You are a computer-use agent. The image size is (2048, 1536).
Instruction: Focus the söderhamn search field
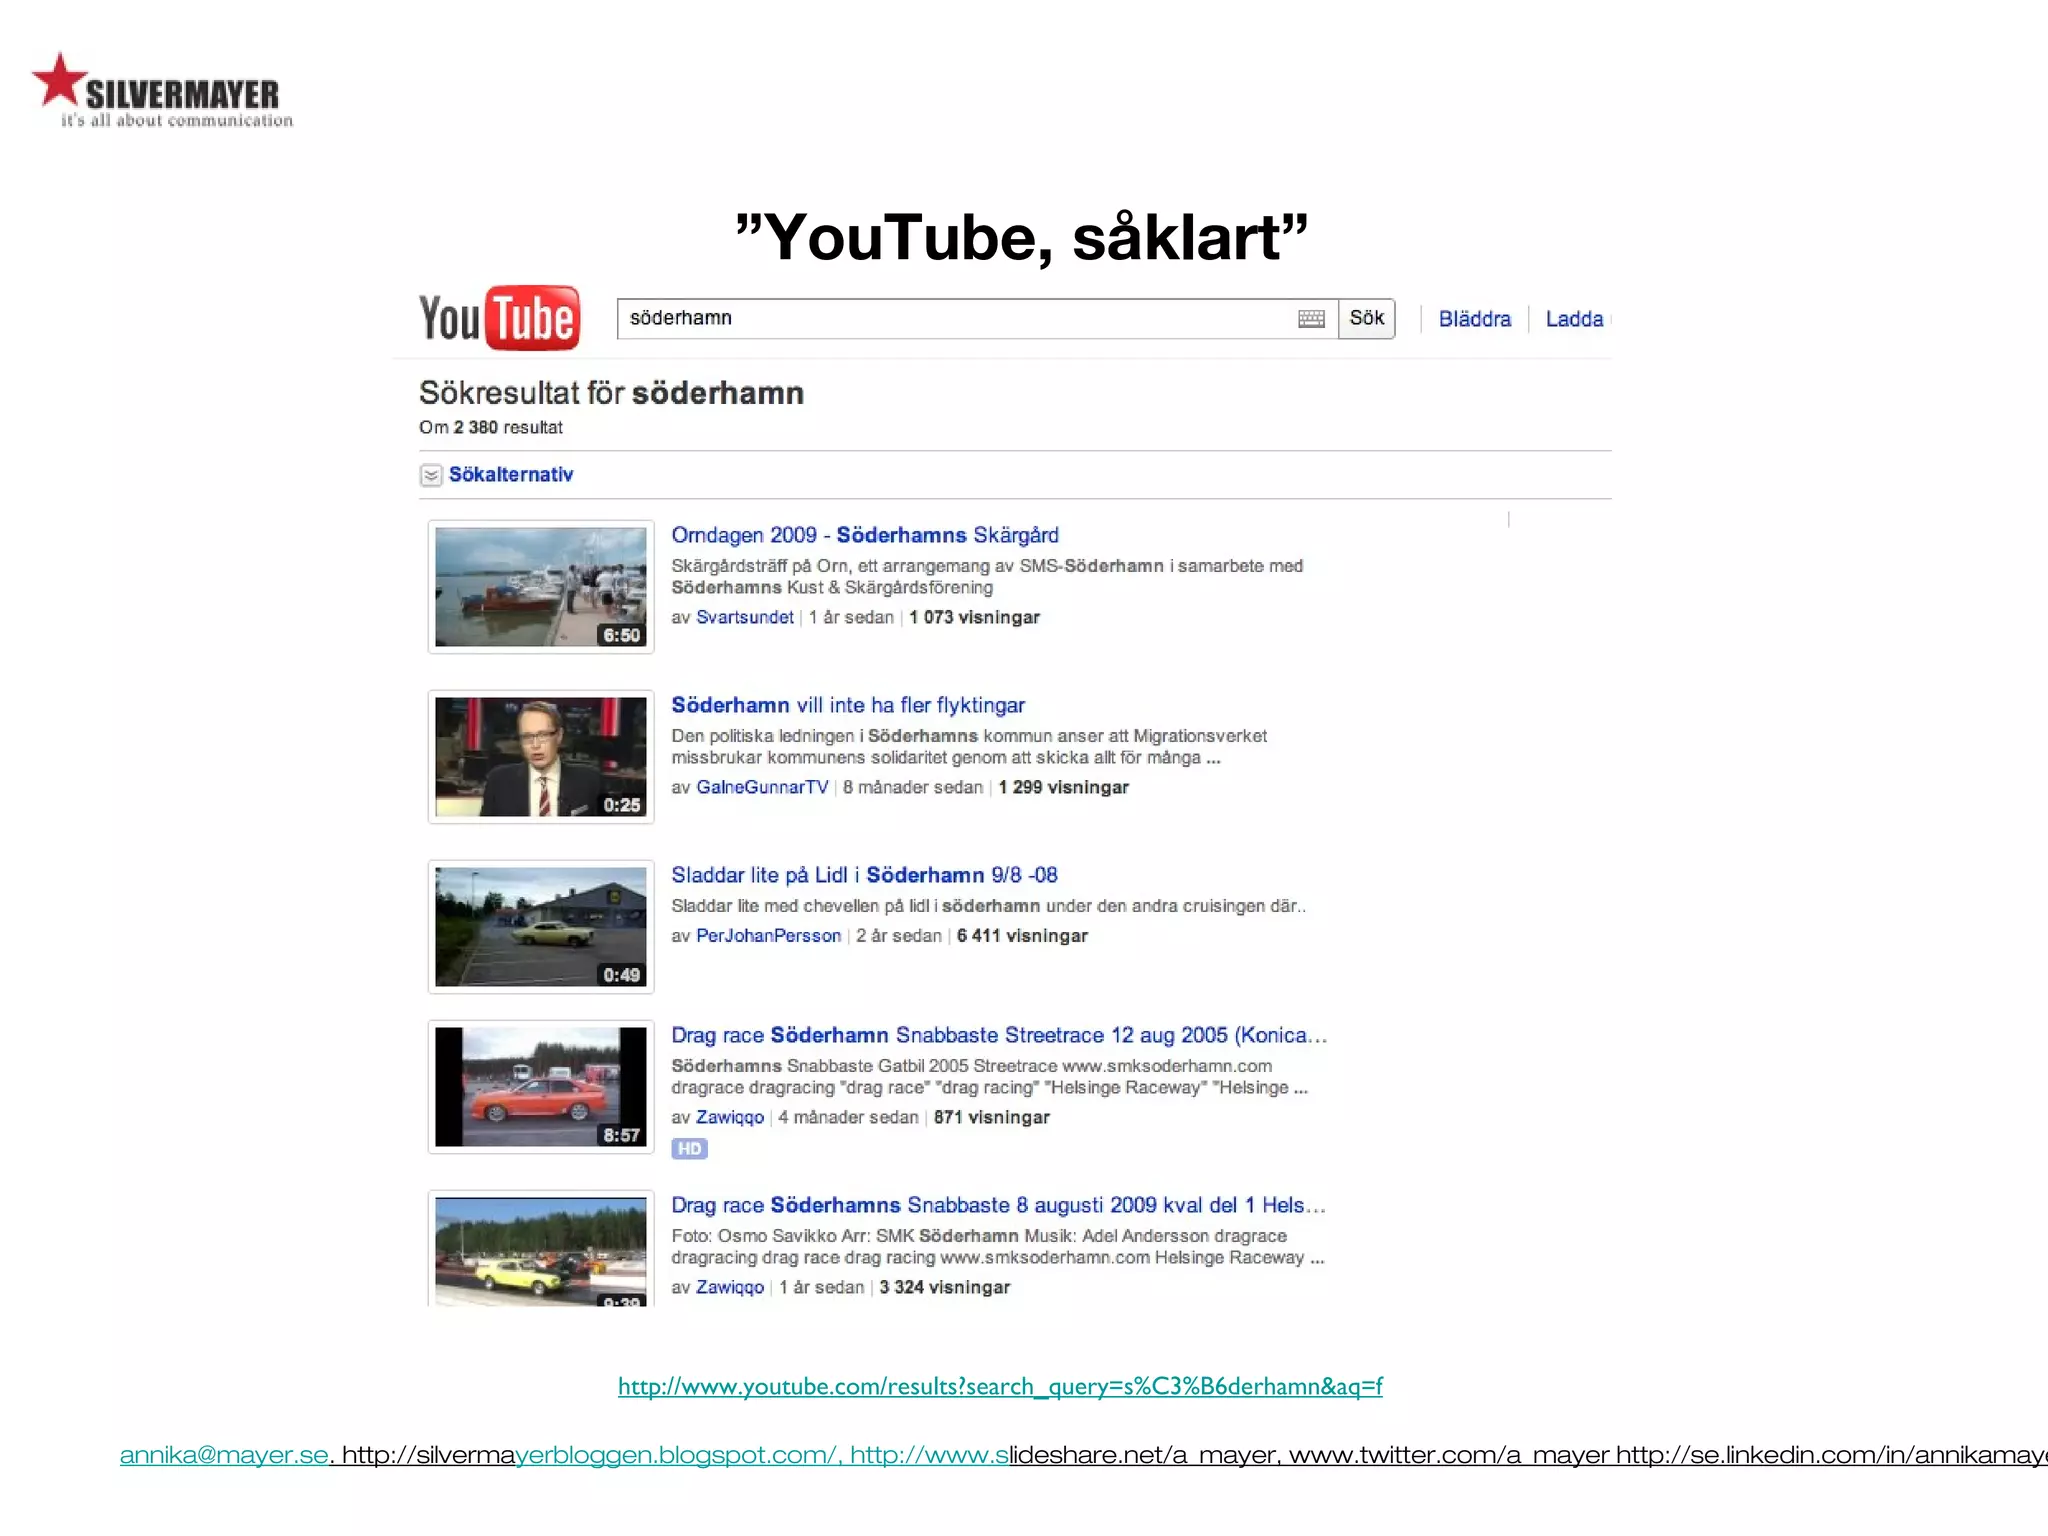(x=950, y=319)
